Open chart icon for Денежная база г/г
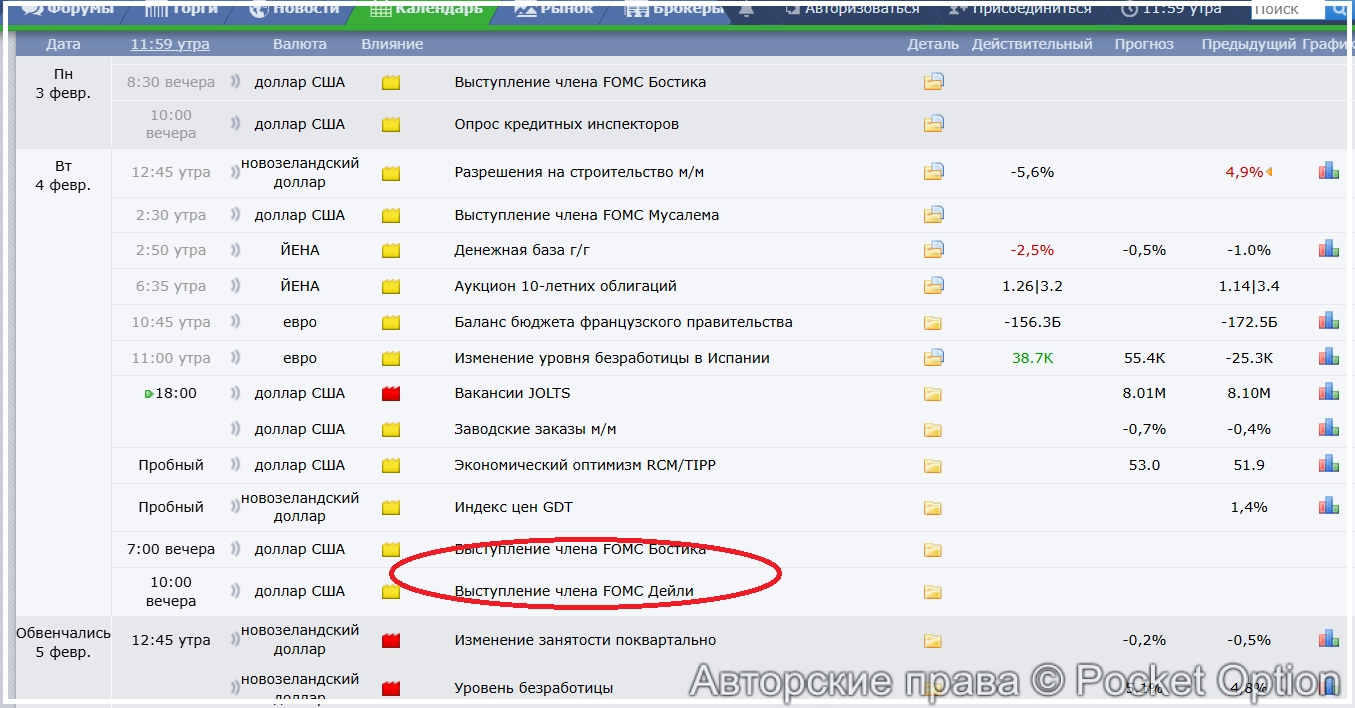The width and height of the screenshot is (1355, 708). tap(1328, 249)
